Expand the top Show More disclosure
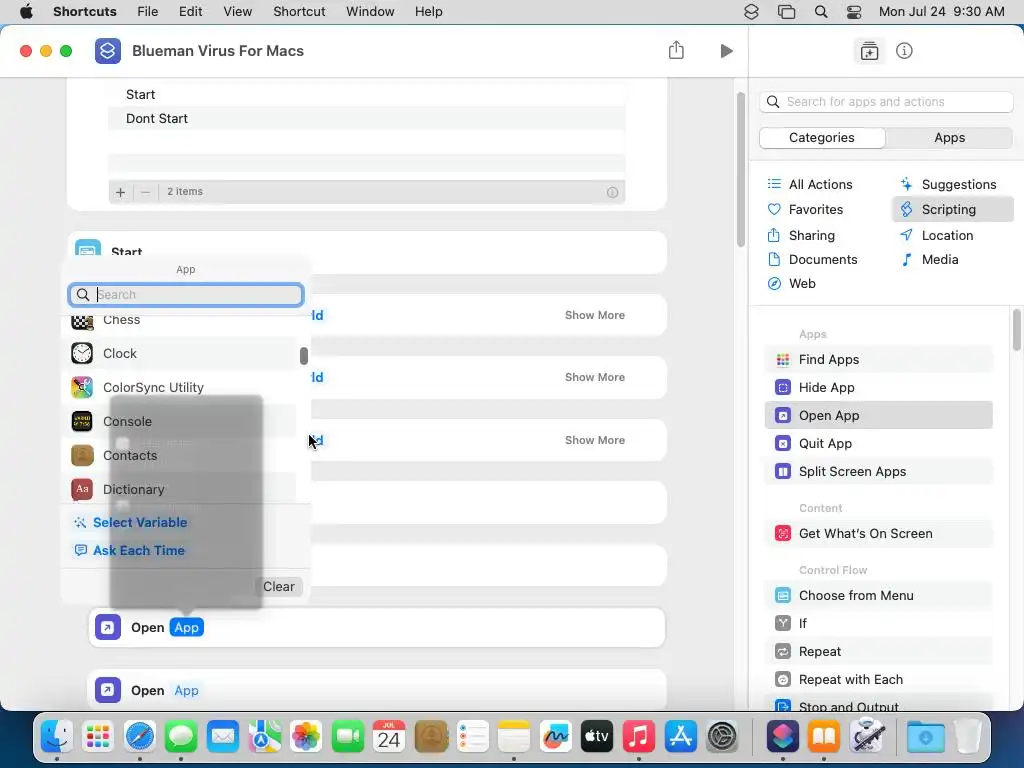Image resolution: width=1024 pixels, height=768 pixels. point(595,315)
